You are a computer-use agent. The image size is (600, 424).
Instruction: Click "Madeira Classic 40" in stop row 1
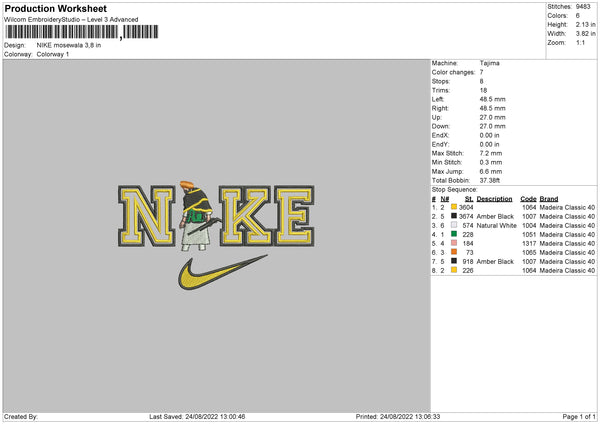567,207
